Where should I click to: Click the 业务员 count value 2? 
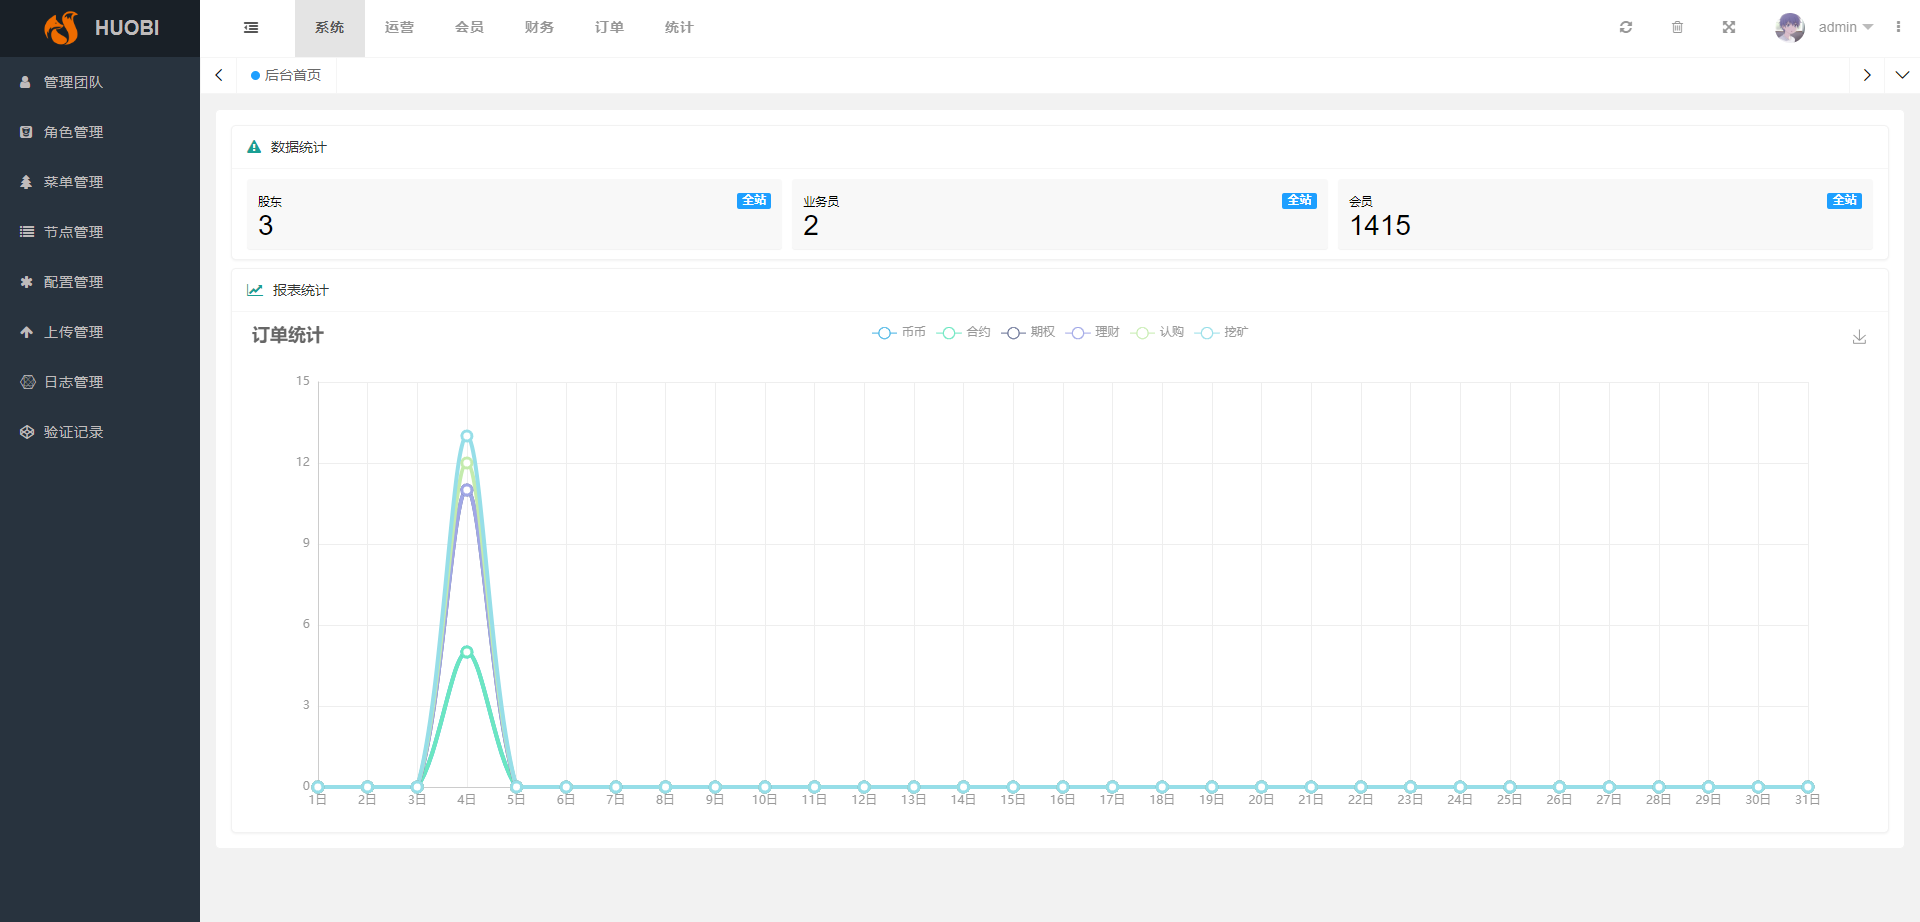[811, 226]
